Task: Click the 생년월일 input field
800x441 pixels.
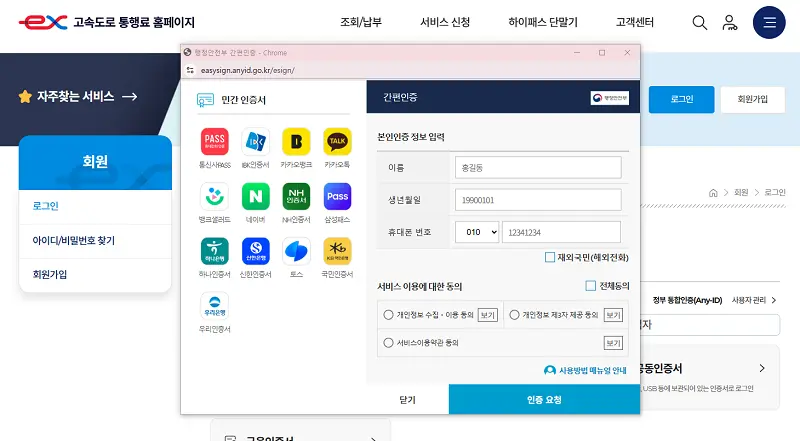Action: (x=538, y=200)
